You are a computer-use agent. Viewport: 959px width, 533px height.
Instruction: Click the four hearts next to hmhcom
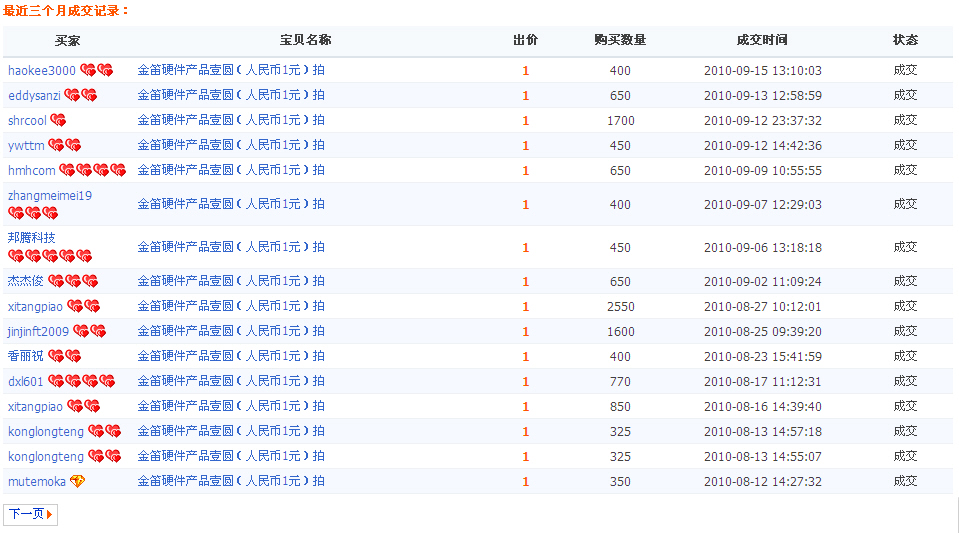click(x=92, y=170)
